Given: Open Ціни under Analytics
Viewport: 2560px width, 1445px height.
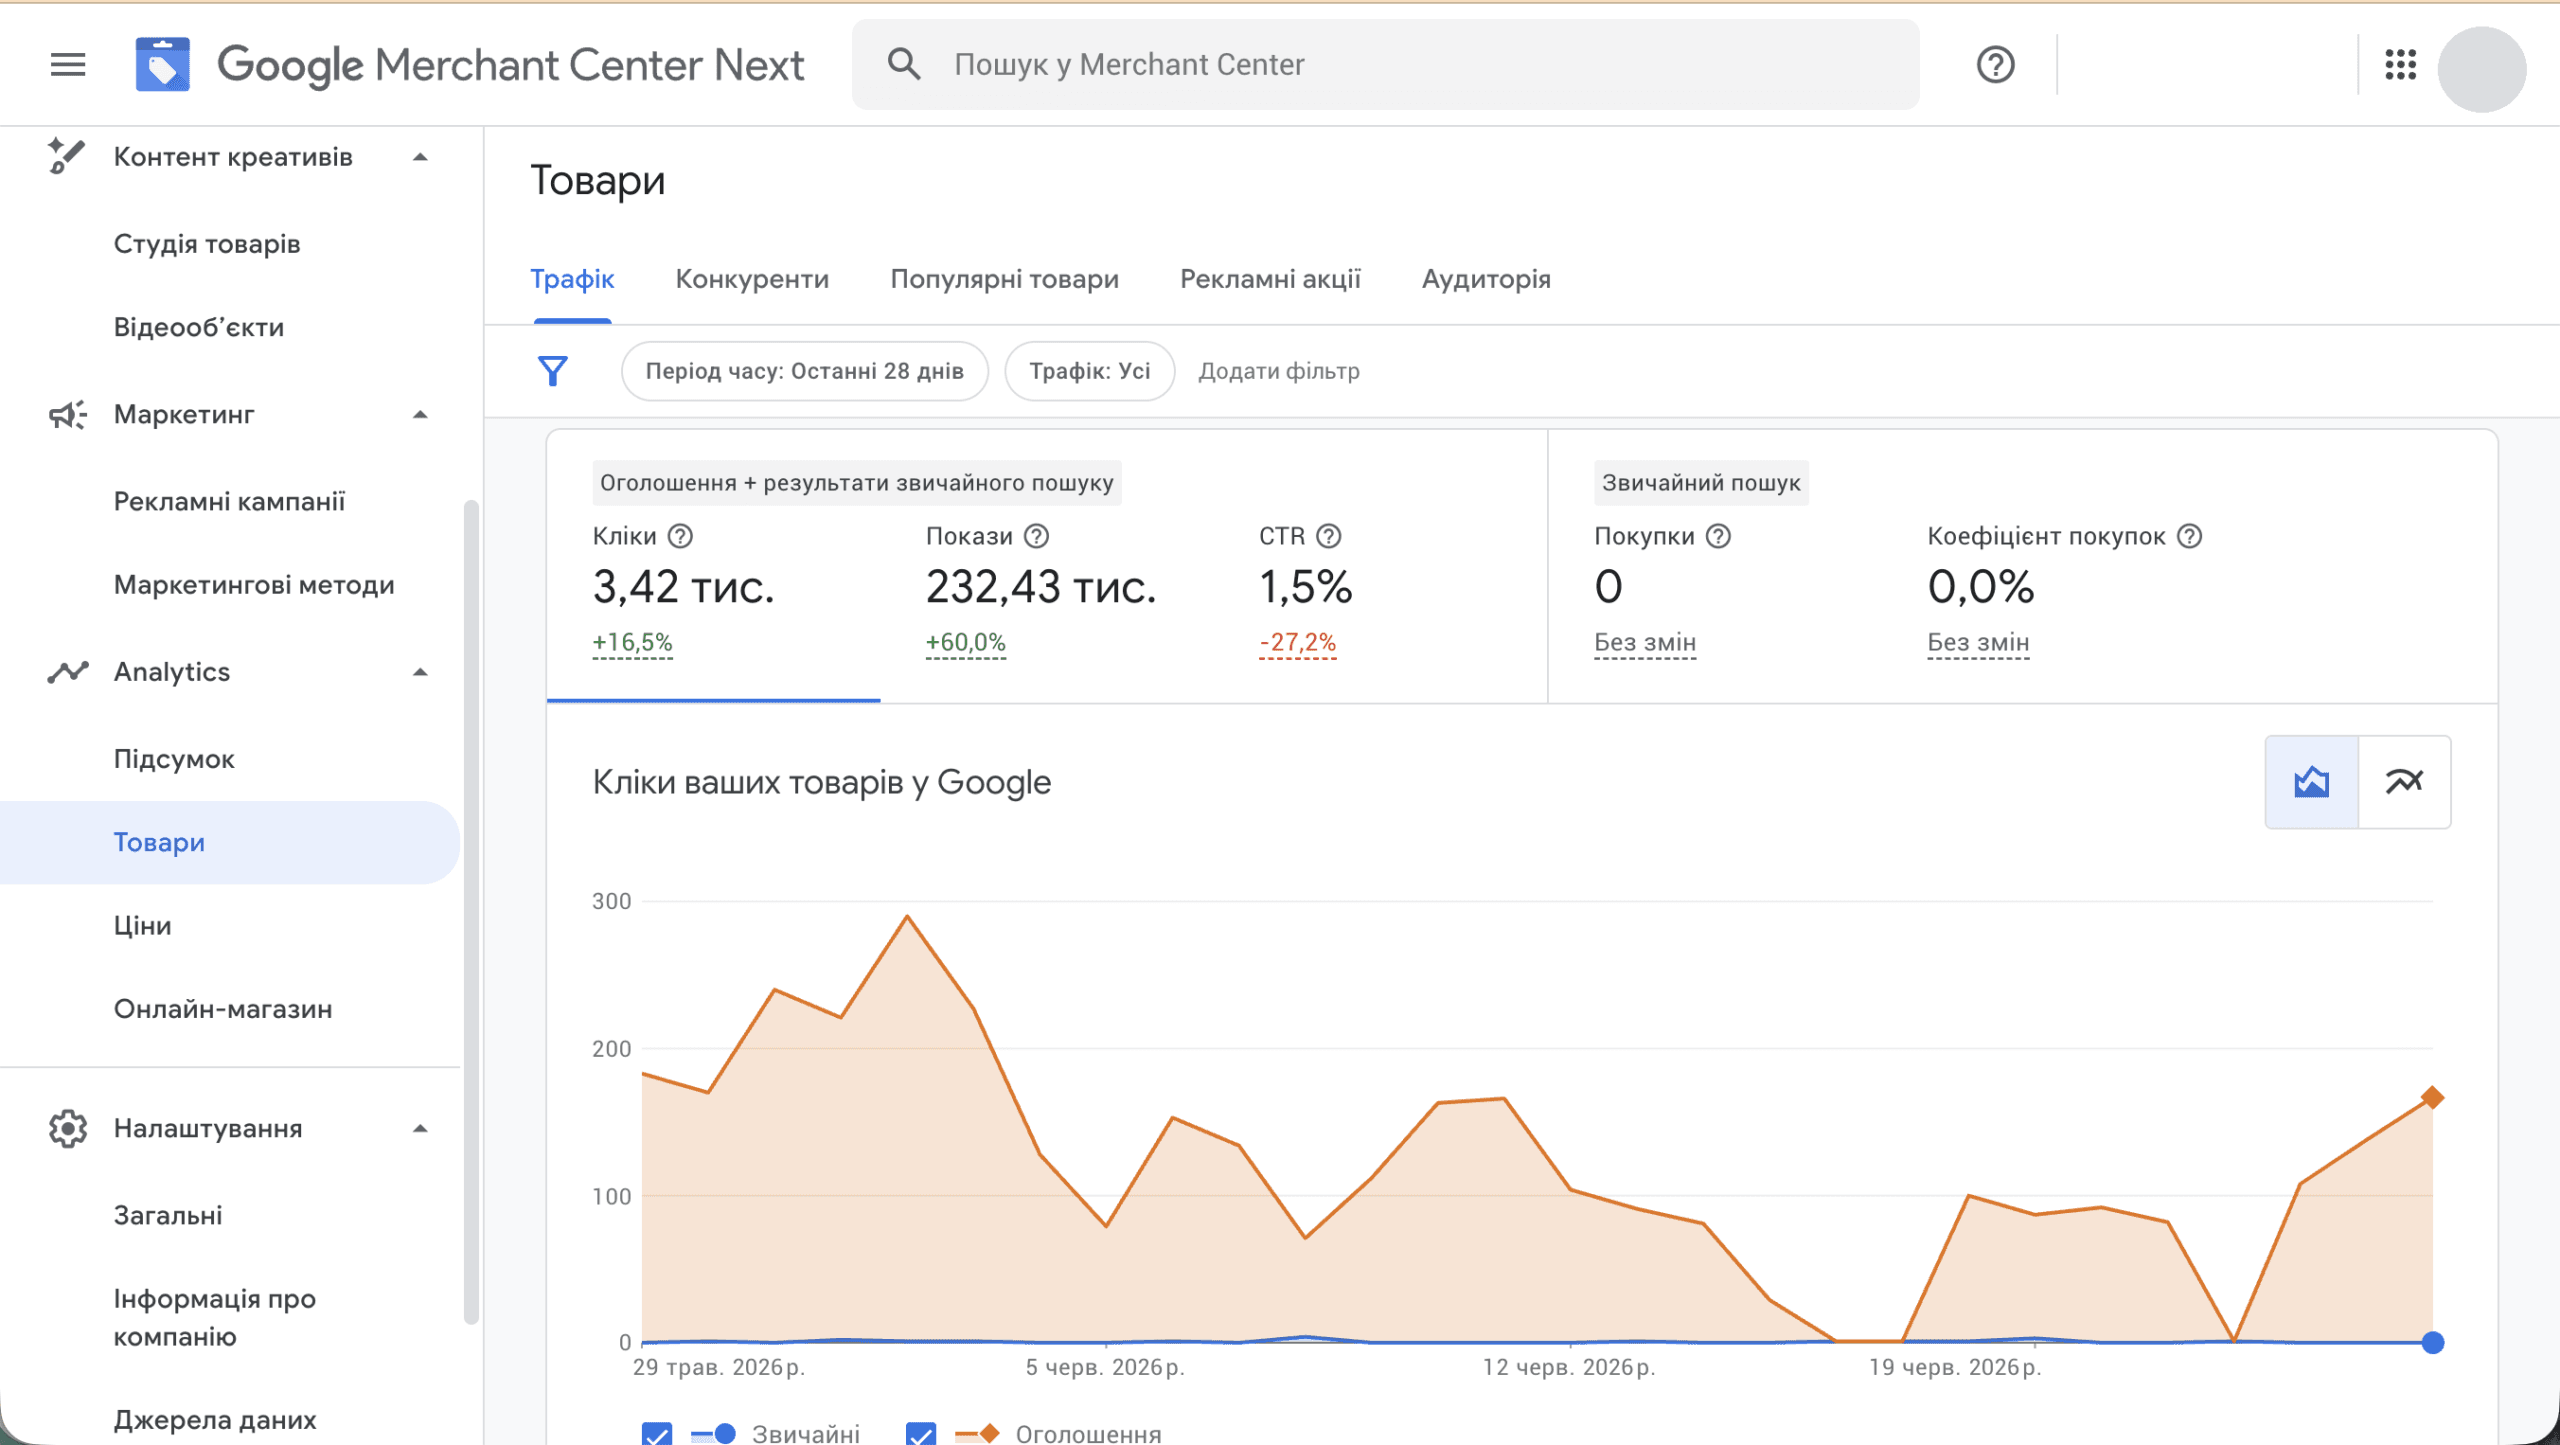Looking at the screenshot, I should pyautogui.click(x=142, y=926).
